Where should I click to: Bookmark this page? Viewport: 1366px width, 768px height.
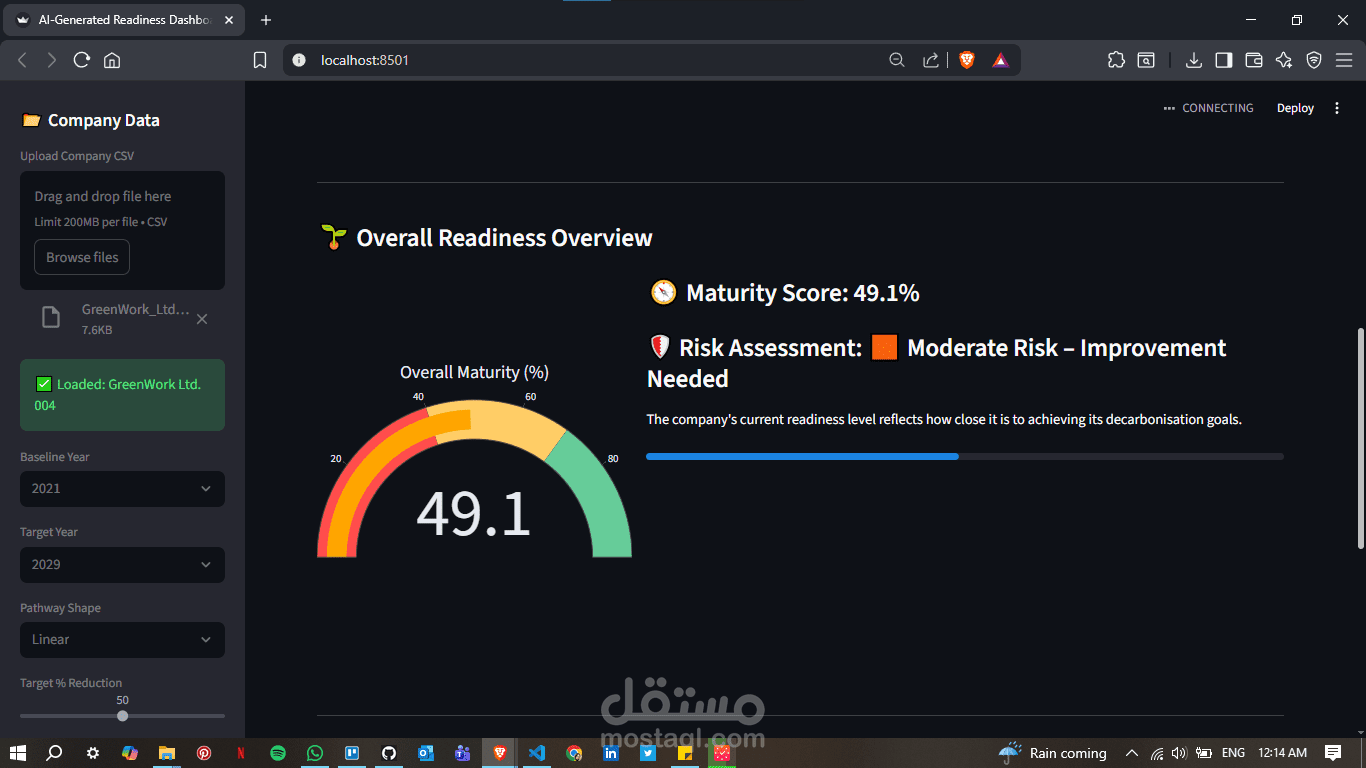pyautogui.click(x=260, y=60)
